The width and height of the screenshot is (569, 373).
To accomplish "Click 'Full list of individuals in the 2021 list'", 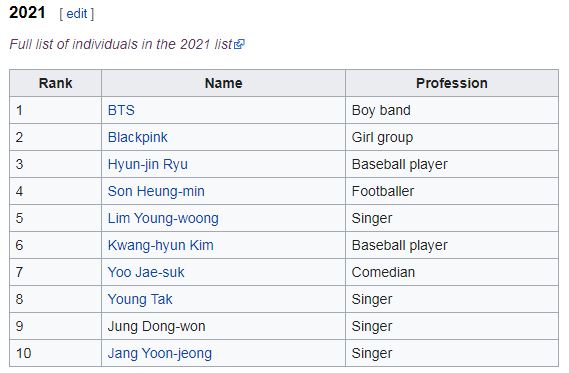I will coord(121,44).
